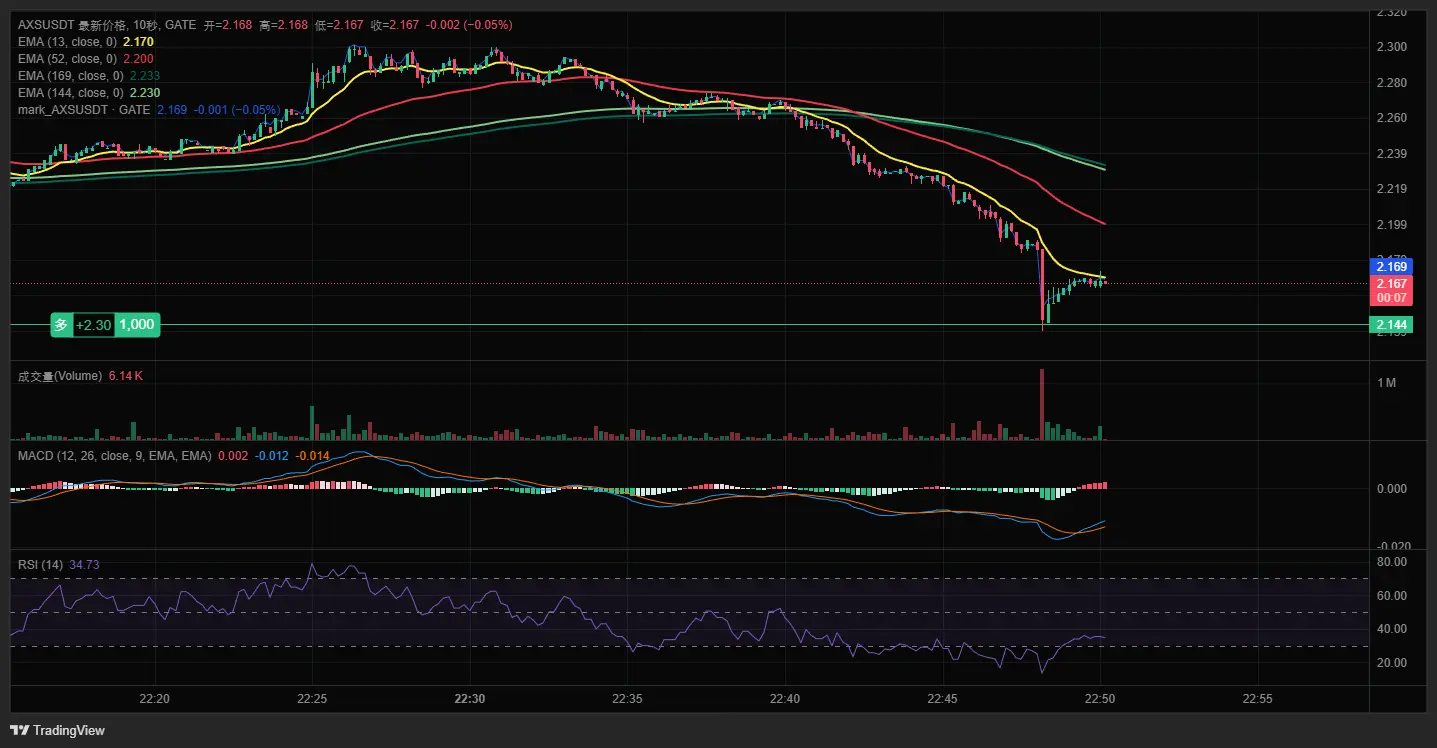Click the 80.00 label on the RSI axis
The height and width of the screenshot is (748, 1437).
coord(1392,562)
